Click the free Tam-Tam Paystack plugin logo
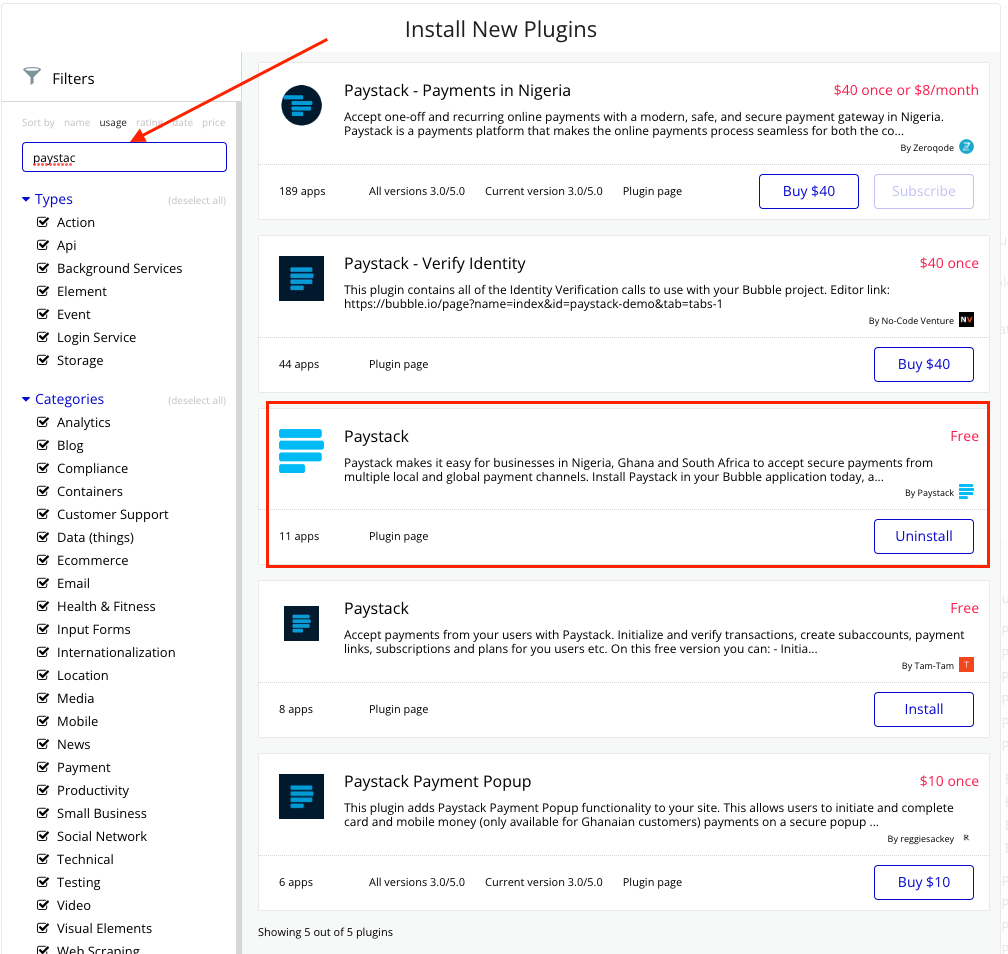The height and width of the screenshot is (954, 1008). [x=301, y=623]
